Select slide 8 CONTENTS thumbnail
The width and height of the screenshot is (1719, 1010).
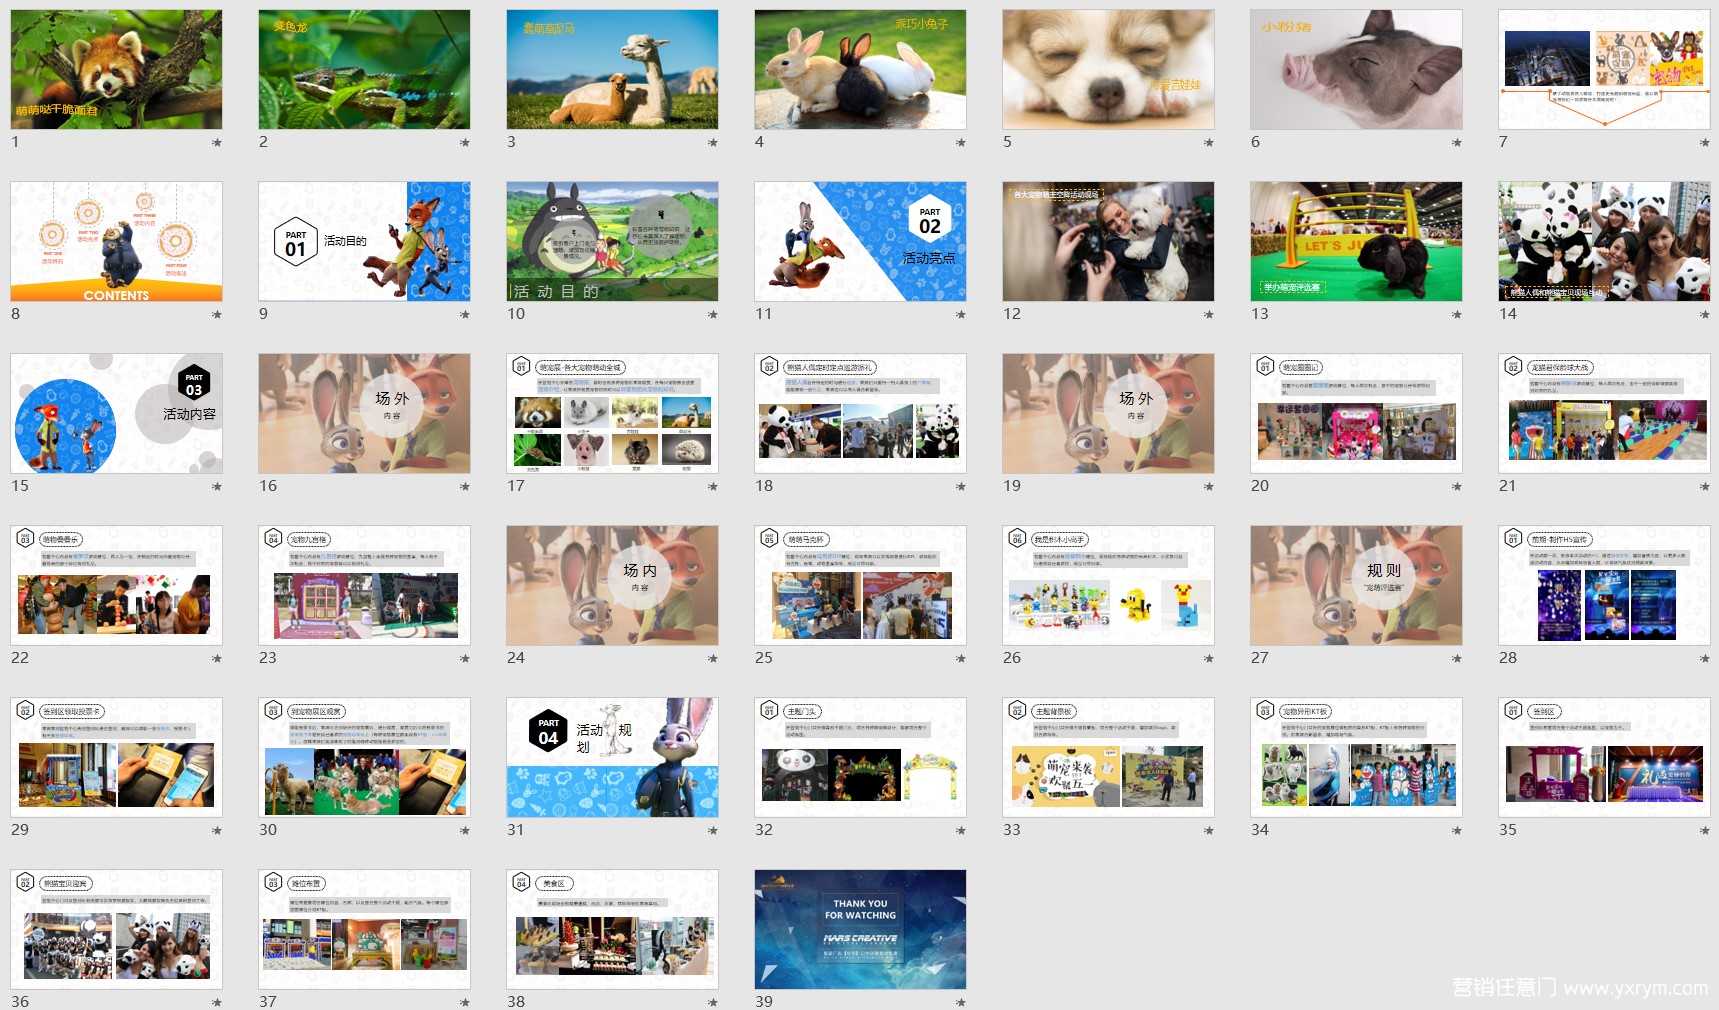[x=117, y=241]
